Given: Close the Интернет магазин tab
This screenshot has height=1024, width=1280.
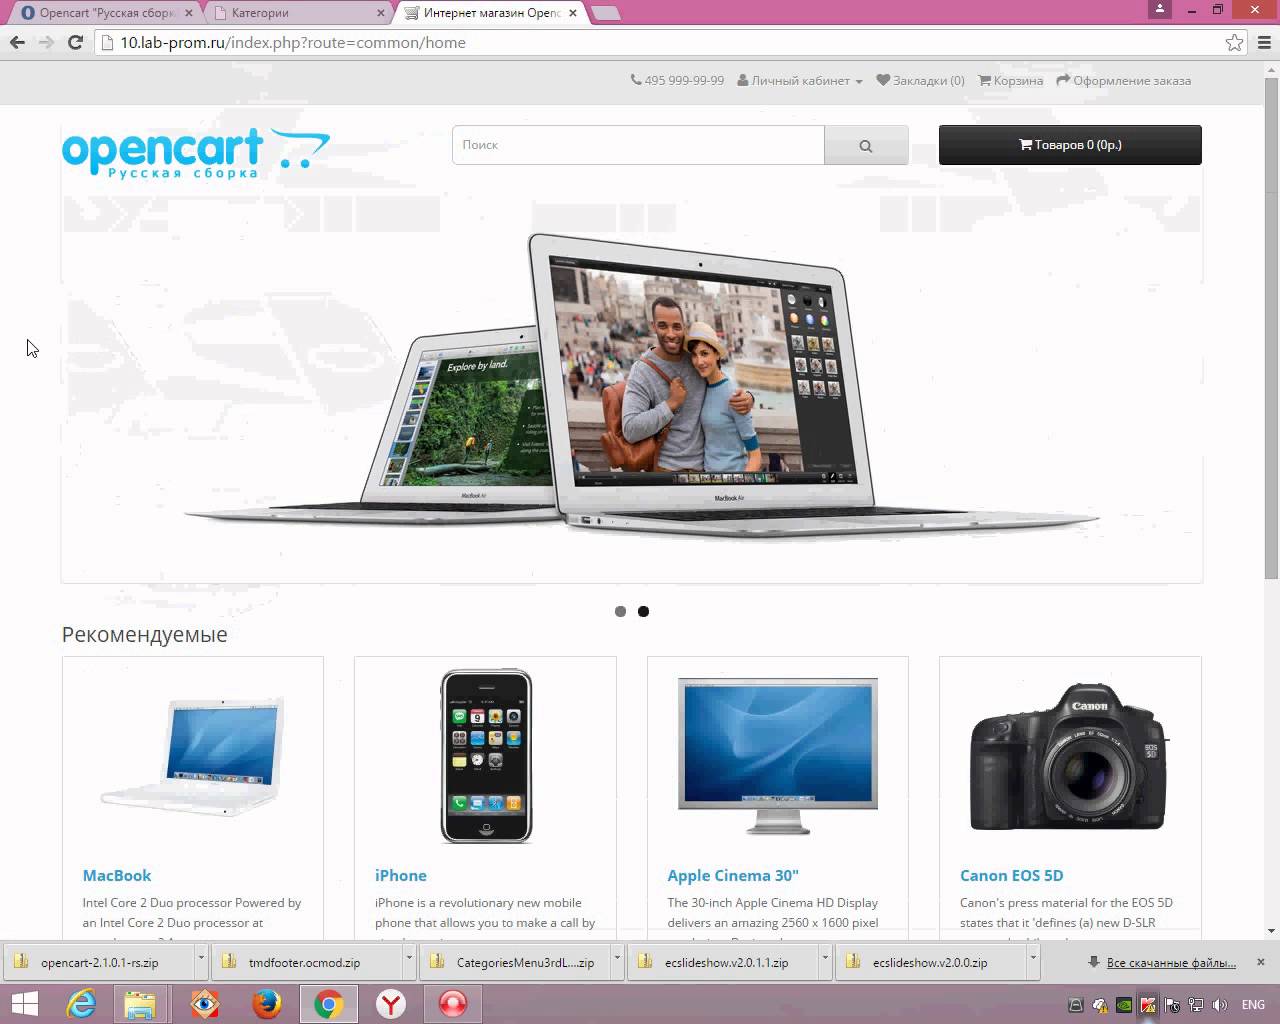Looking at the screenshot, I should pyautogui.click(x=573, y=13).
